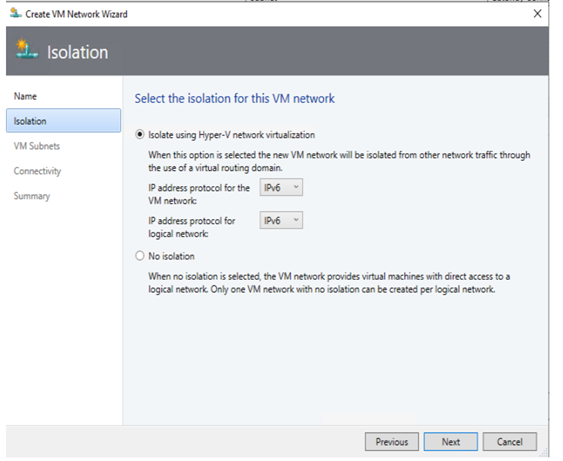563x461 pixels.
Task: Go to the Name wizard step
Action: [25, 96]
